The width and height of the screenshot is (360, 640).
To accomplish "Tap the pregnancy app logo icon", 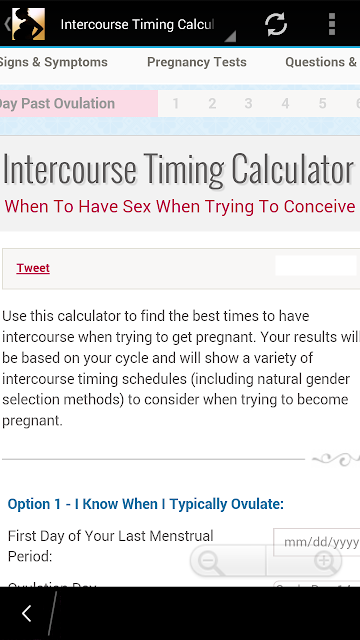I will pos(28,24).
